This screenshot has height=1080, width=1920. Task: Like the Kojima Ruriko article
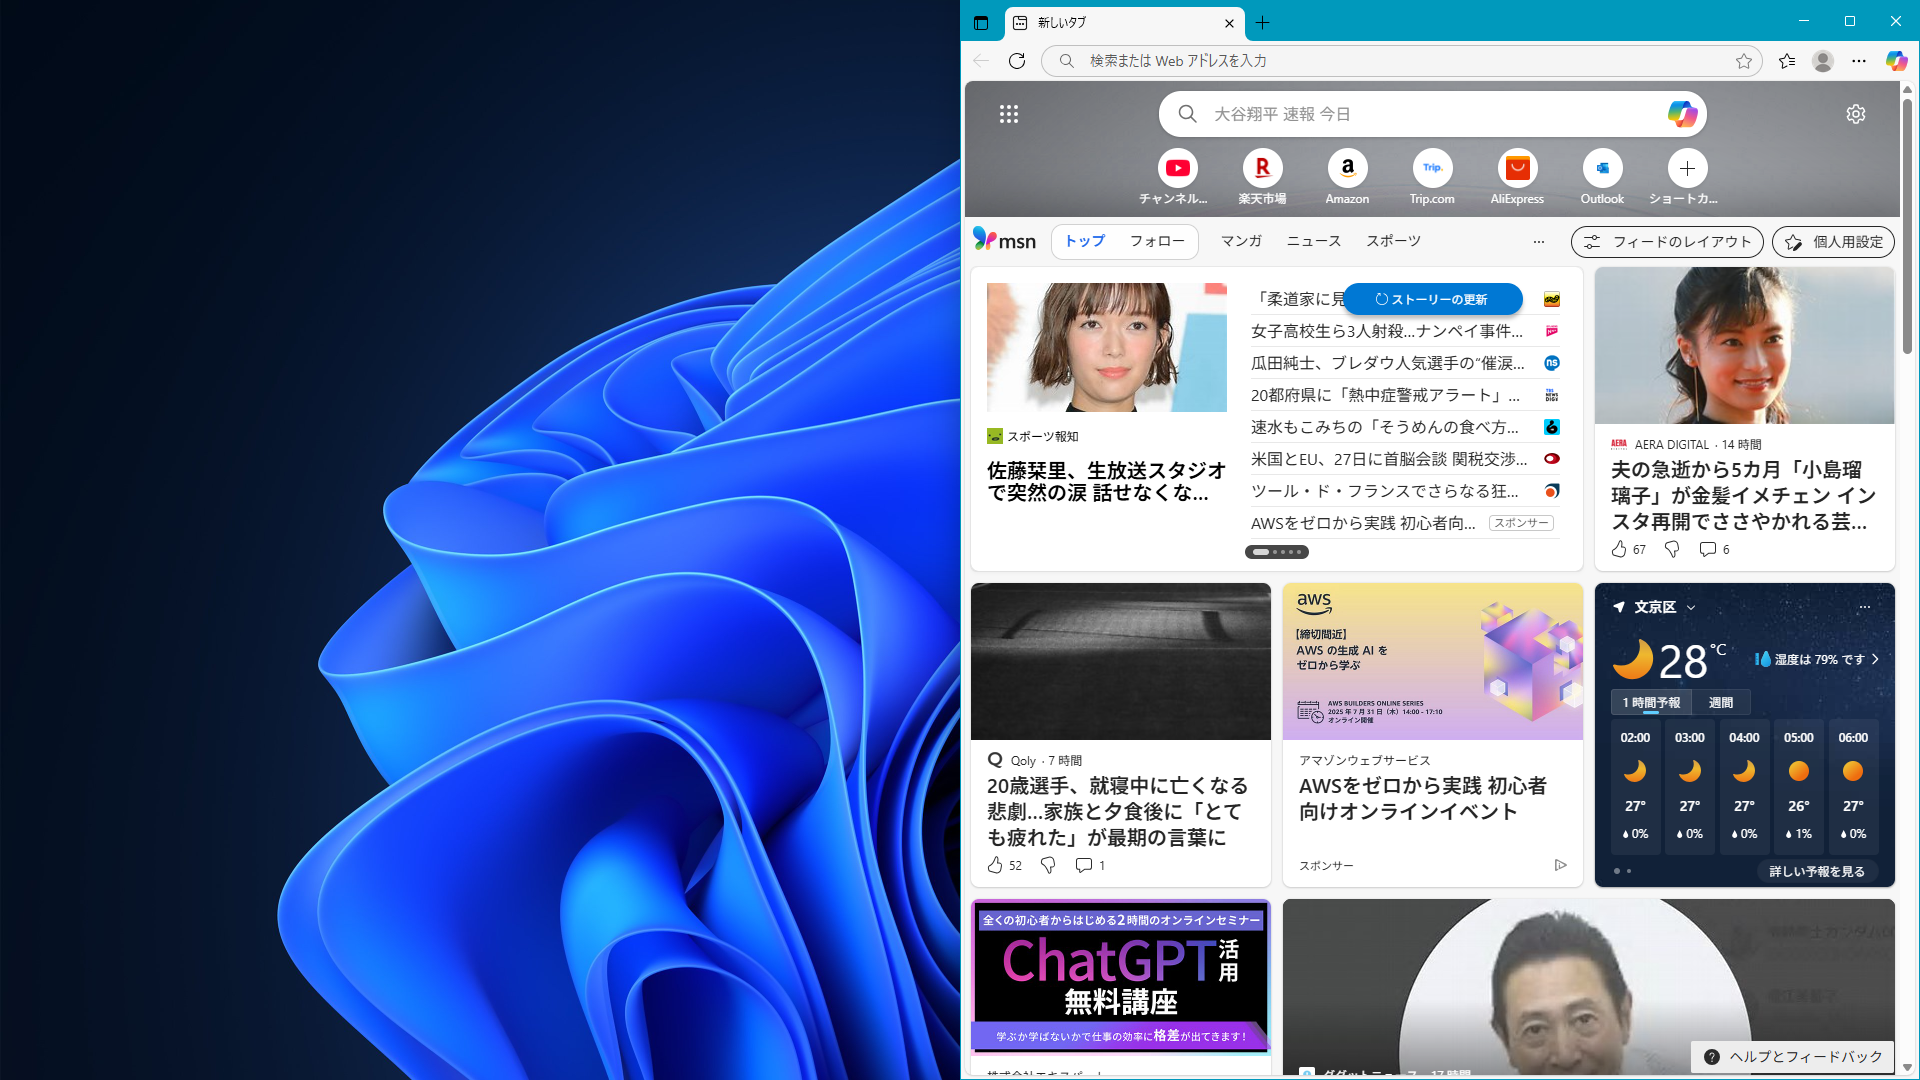coord(1619,549)
